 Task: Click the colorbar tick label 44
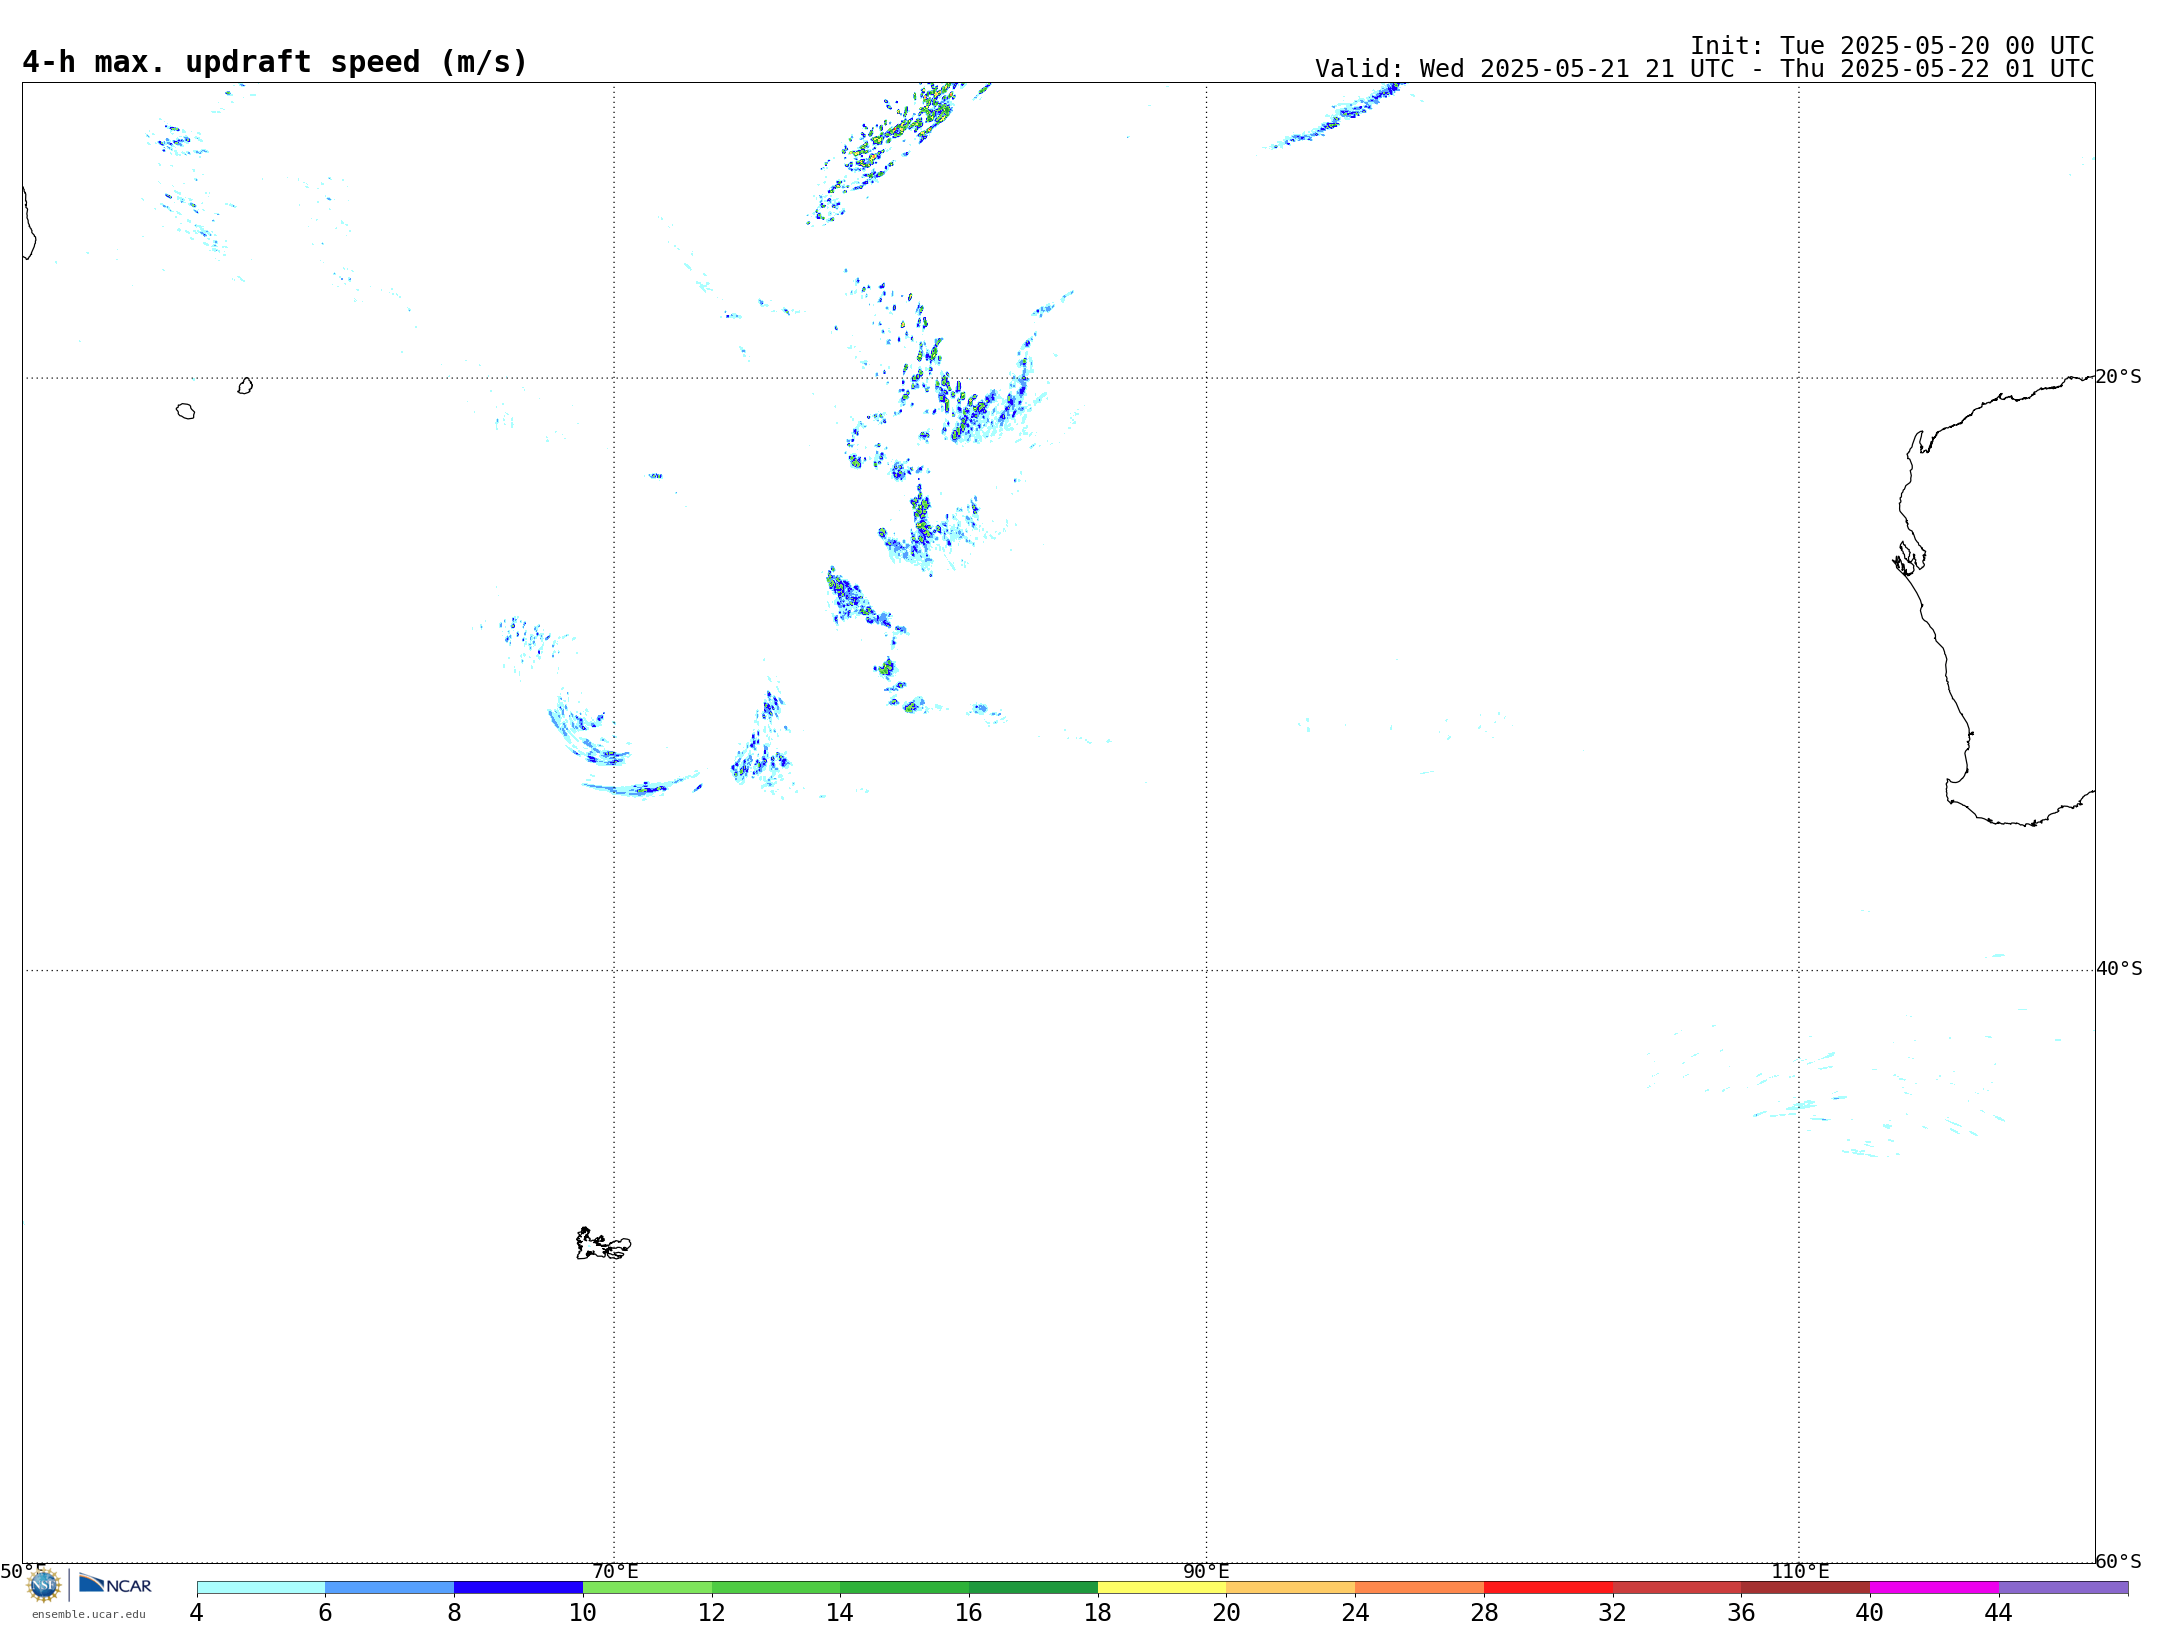click(x=1998, y=1612)
